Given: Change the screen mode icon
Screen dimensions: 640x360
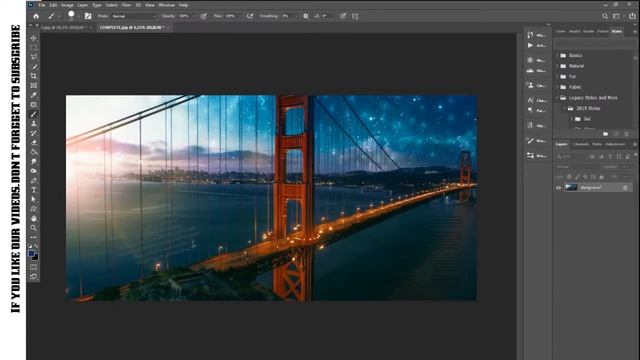Looking at the screenshot, I should pyautogui.click(x=34, y=277).
